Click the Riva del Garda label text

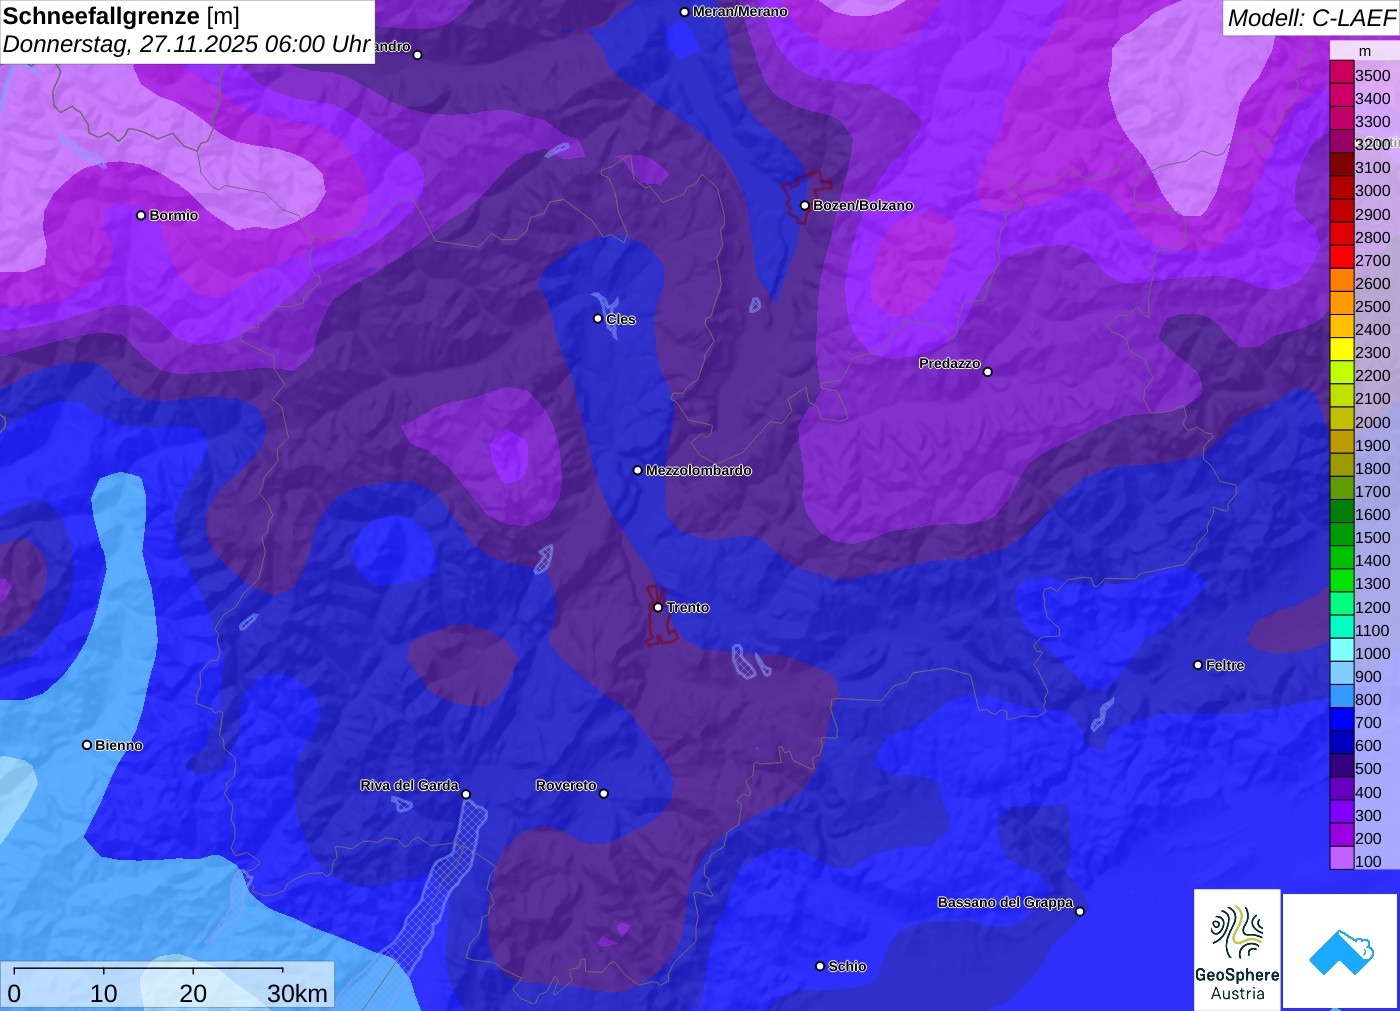point(409,785)
